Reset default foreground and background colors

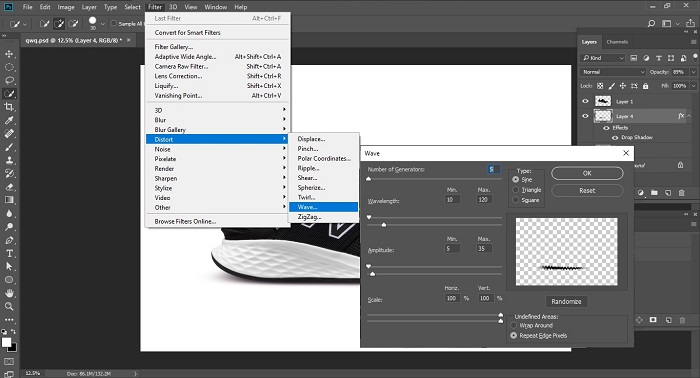click(x=4, y=331)
